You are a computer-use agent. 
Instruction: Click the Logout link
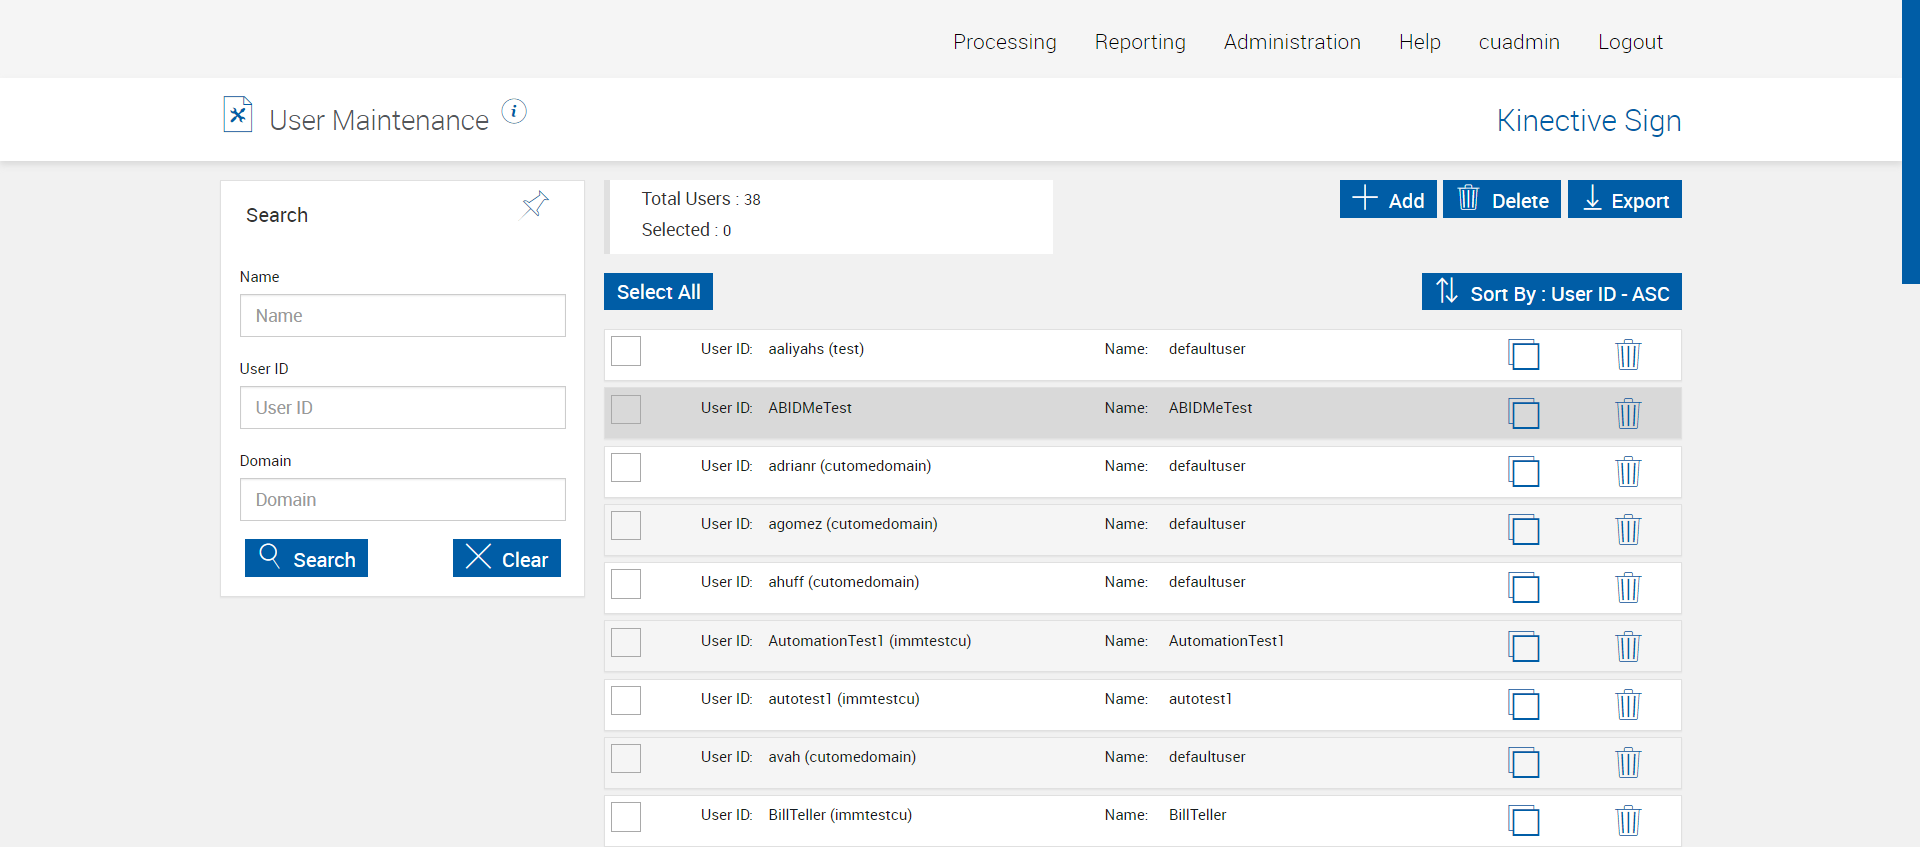[1630, 42]
